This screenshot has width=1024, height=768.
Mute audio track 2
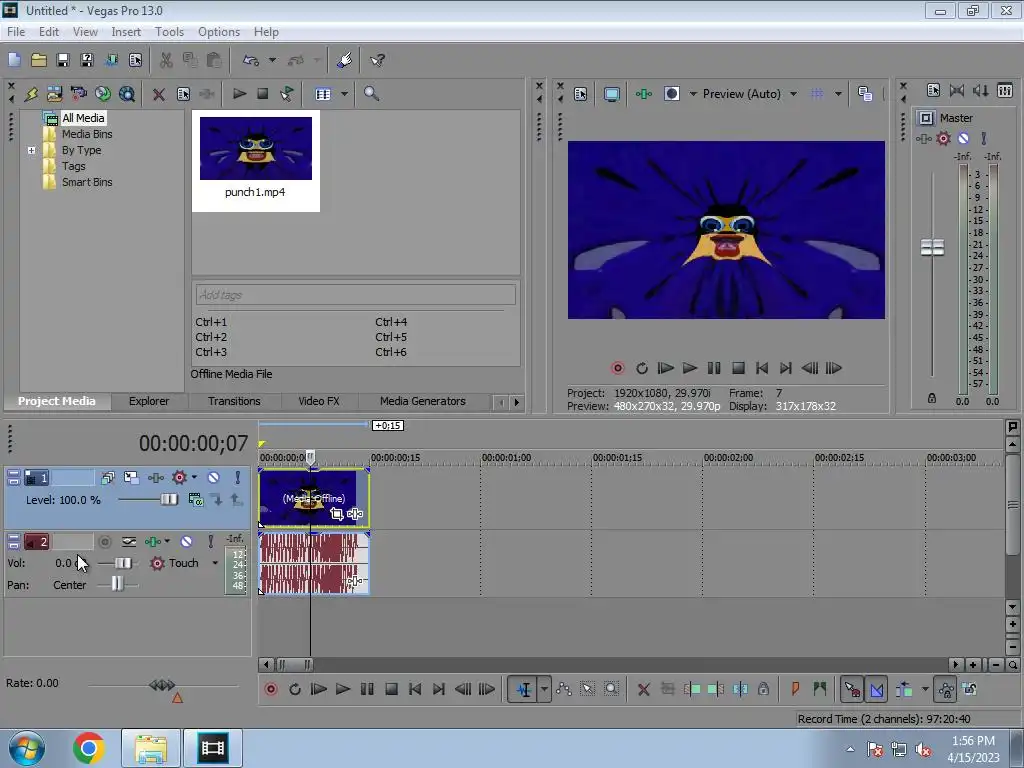click(x=187, y=541)
